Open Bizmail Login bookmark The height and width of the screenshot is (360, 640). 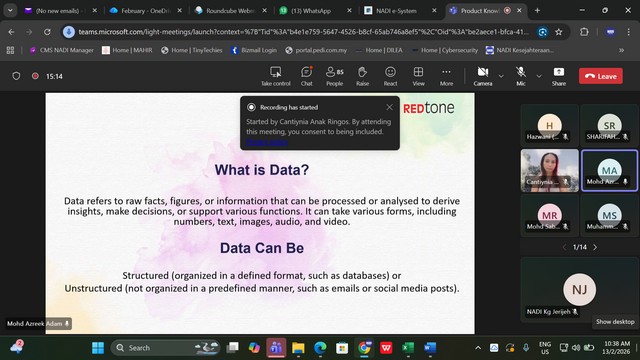click(254, 50)
